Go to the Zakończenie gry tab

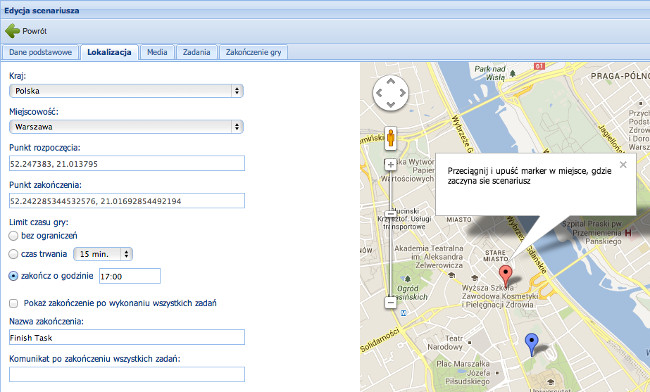[253, 52]
